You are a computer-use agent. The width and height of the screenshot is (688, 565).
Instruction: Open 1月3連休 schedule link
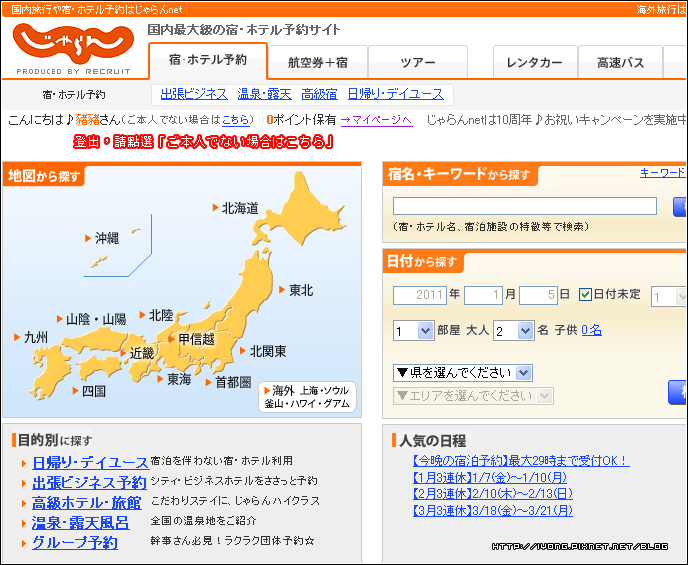(x=490, y=477)
